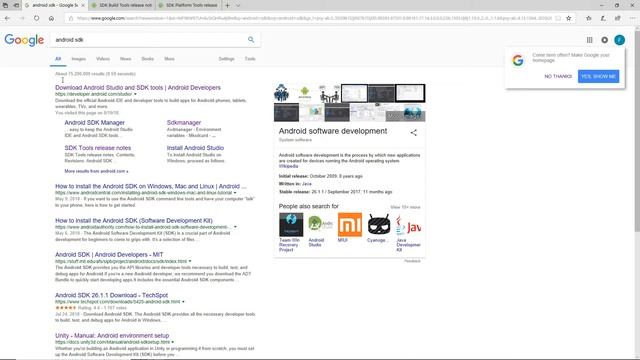This screenshot has height=360, width=640.
Task: Switch to SDK Build Tools release notes tab
Action: (122, 5)
